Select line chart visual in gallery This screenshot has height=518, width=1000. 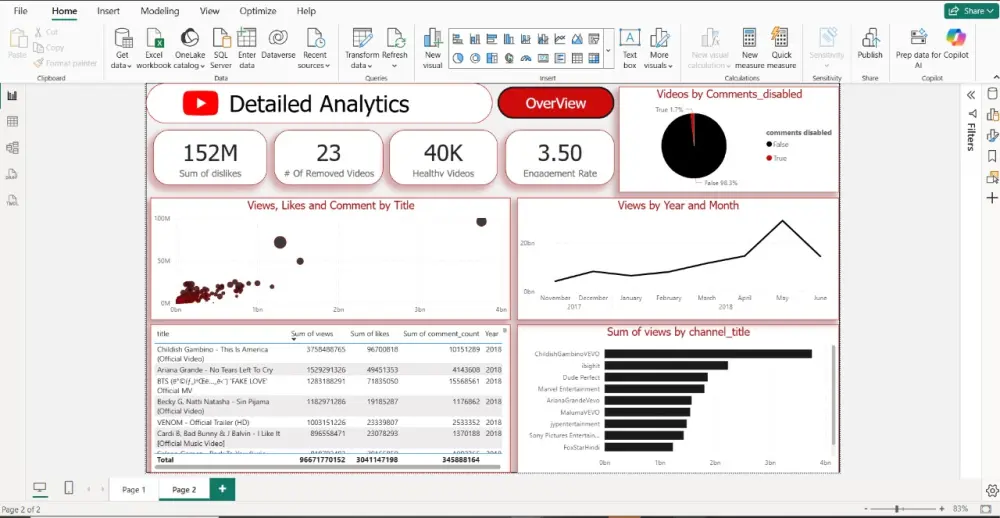click(560, 39)
